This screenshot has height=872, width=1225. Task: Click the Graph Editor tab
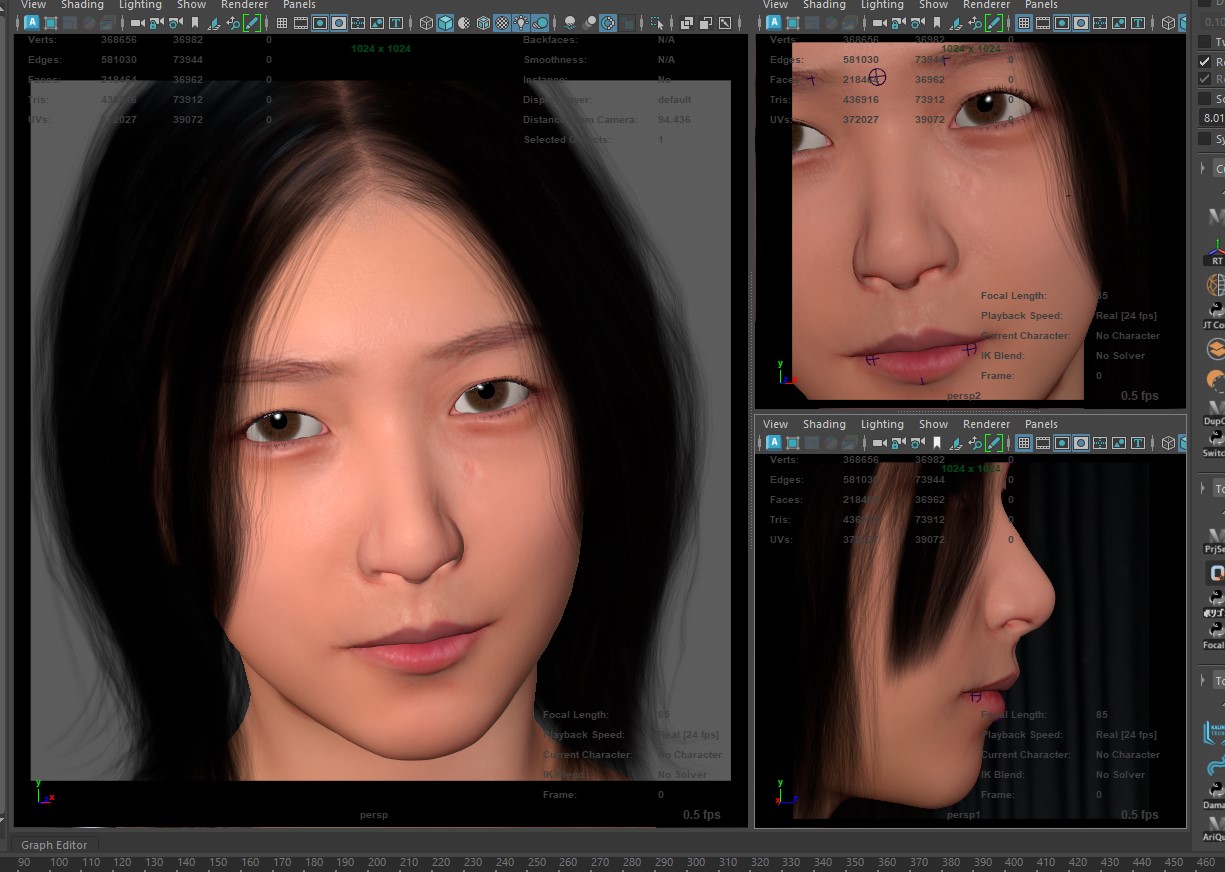pos(54,845)
